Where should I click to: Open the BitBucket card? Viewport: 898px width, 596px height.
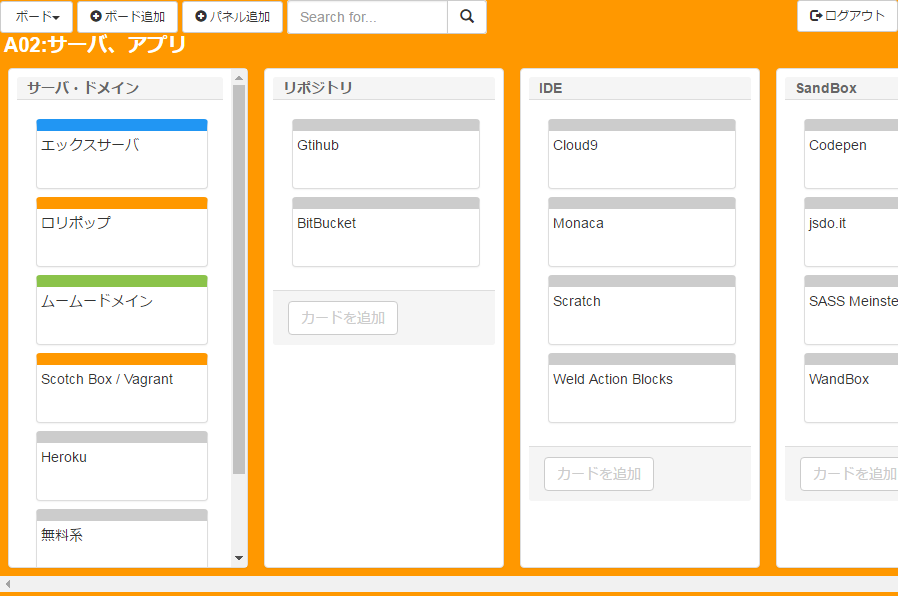pyautogui.click(x=386, y=232)
